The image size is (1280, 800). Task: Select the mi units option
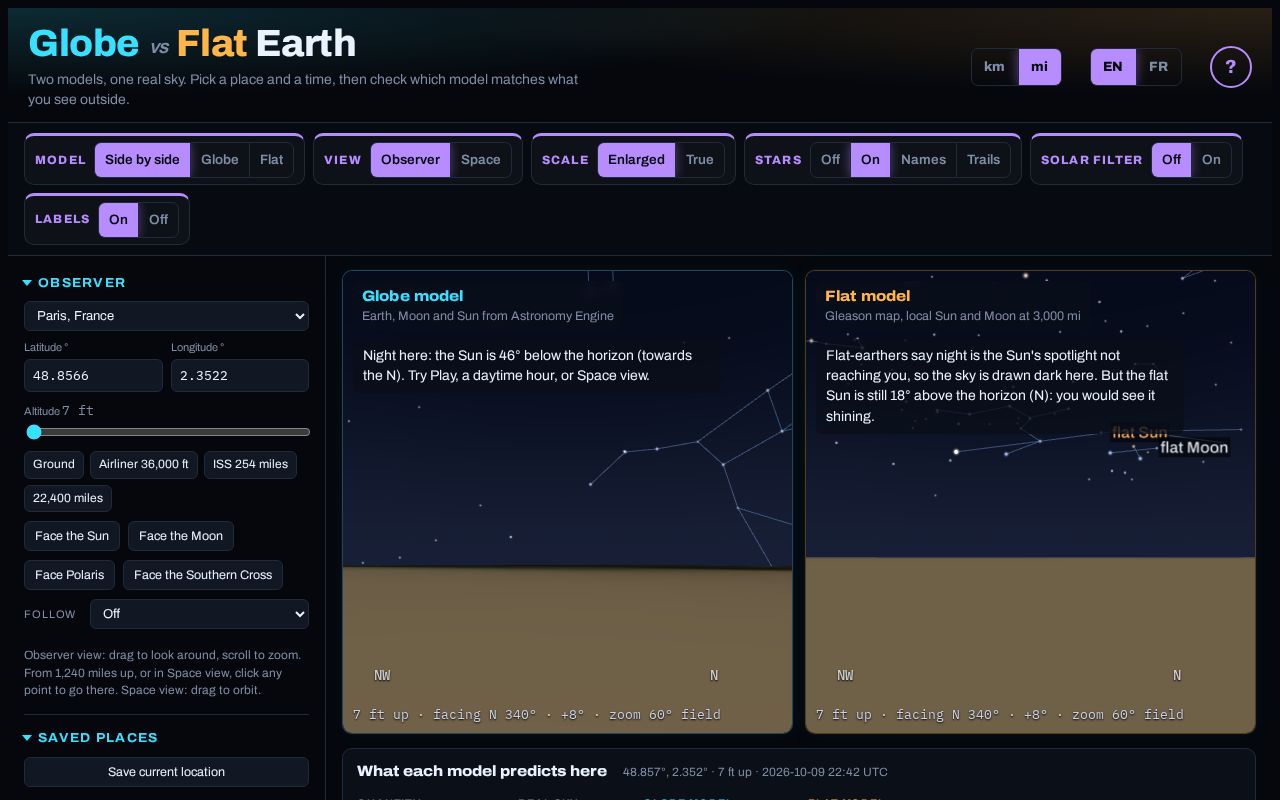1040,67
